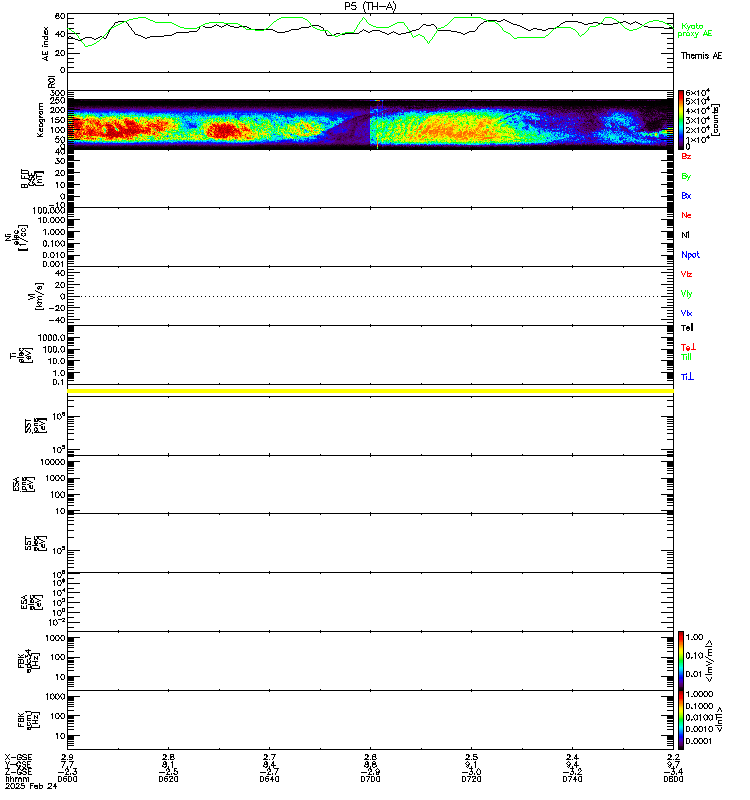Select the red 'Bz' legend label
This screenshot has width=750, height=800.
click(x=686, y=156)
